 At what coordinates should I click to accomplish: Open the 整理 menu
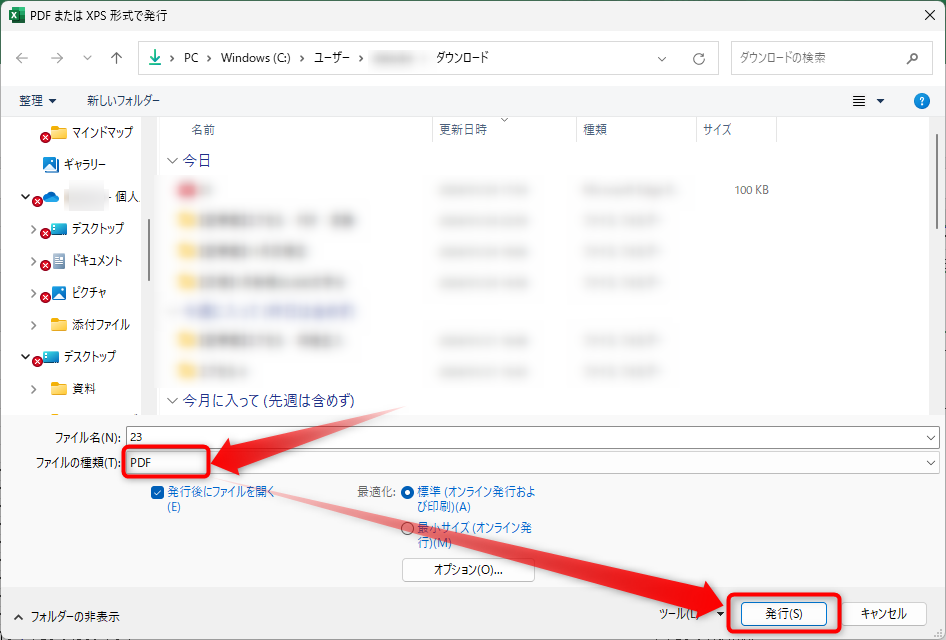37,101
